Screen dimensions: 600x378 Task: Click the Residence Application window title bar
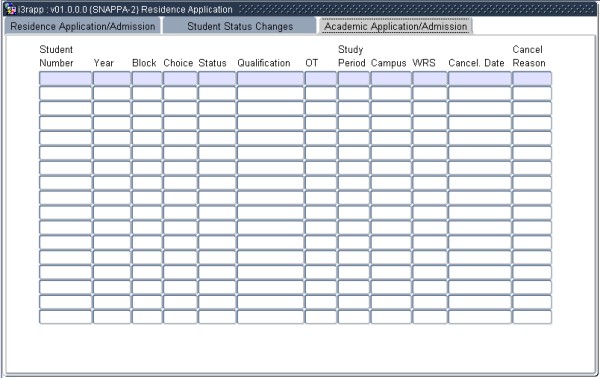pyautogui.click(x=300, y=9)
